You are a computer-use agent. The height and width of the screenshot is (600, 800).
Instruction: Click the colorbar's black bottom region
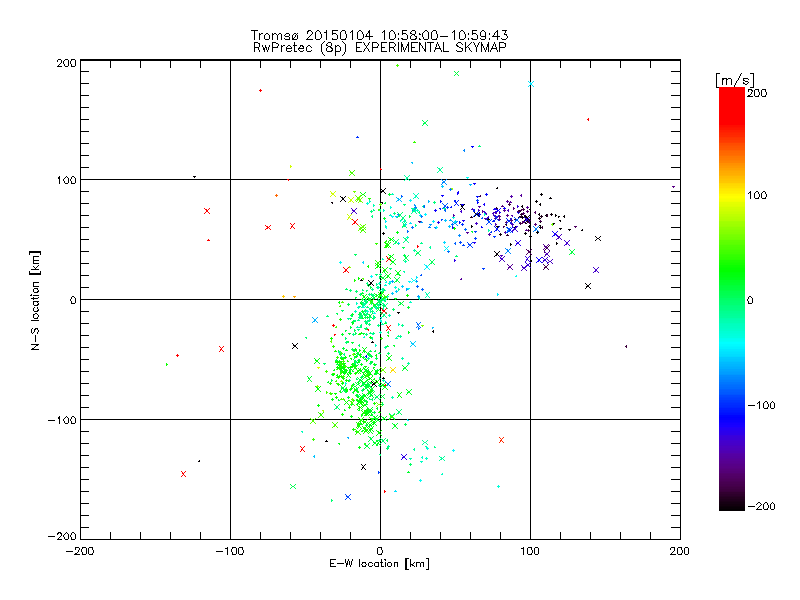pyautogui.click(x=732, y=503)
